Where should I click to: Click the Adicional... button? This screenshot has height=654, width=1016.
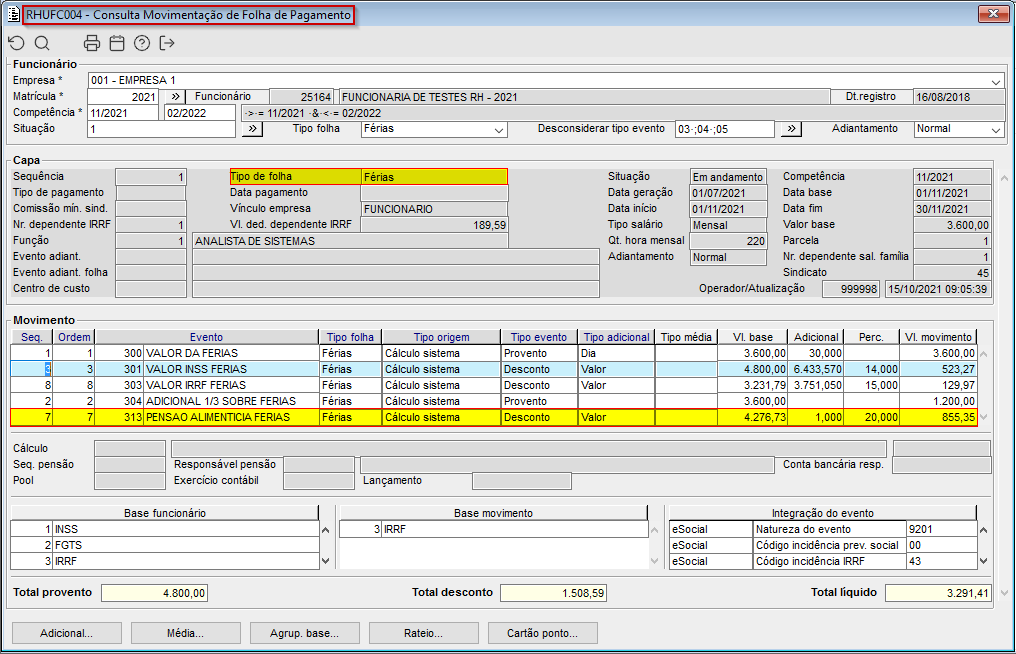(66, 633)
